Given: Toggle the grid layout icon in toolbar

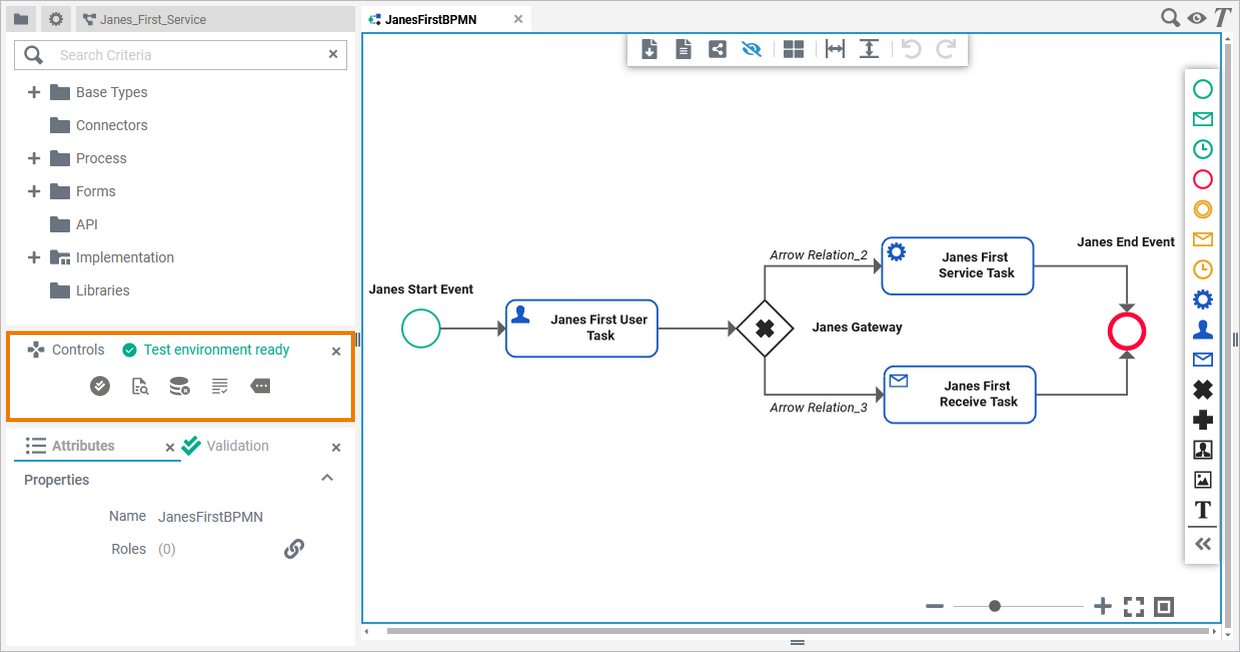Looking at the screenshot, I should pyautogui.click(x=794, y=49).
